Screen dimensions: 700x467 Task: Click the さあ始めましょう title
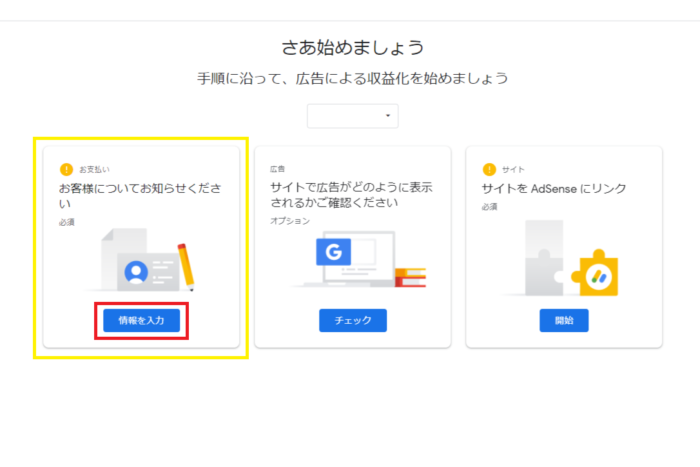coord(353,47)
